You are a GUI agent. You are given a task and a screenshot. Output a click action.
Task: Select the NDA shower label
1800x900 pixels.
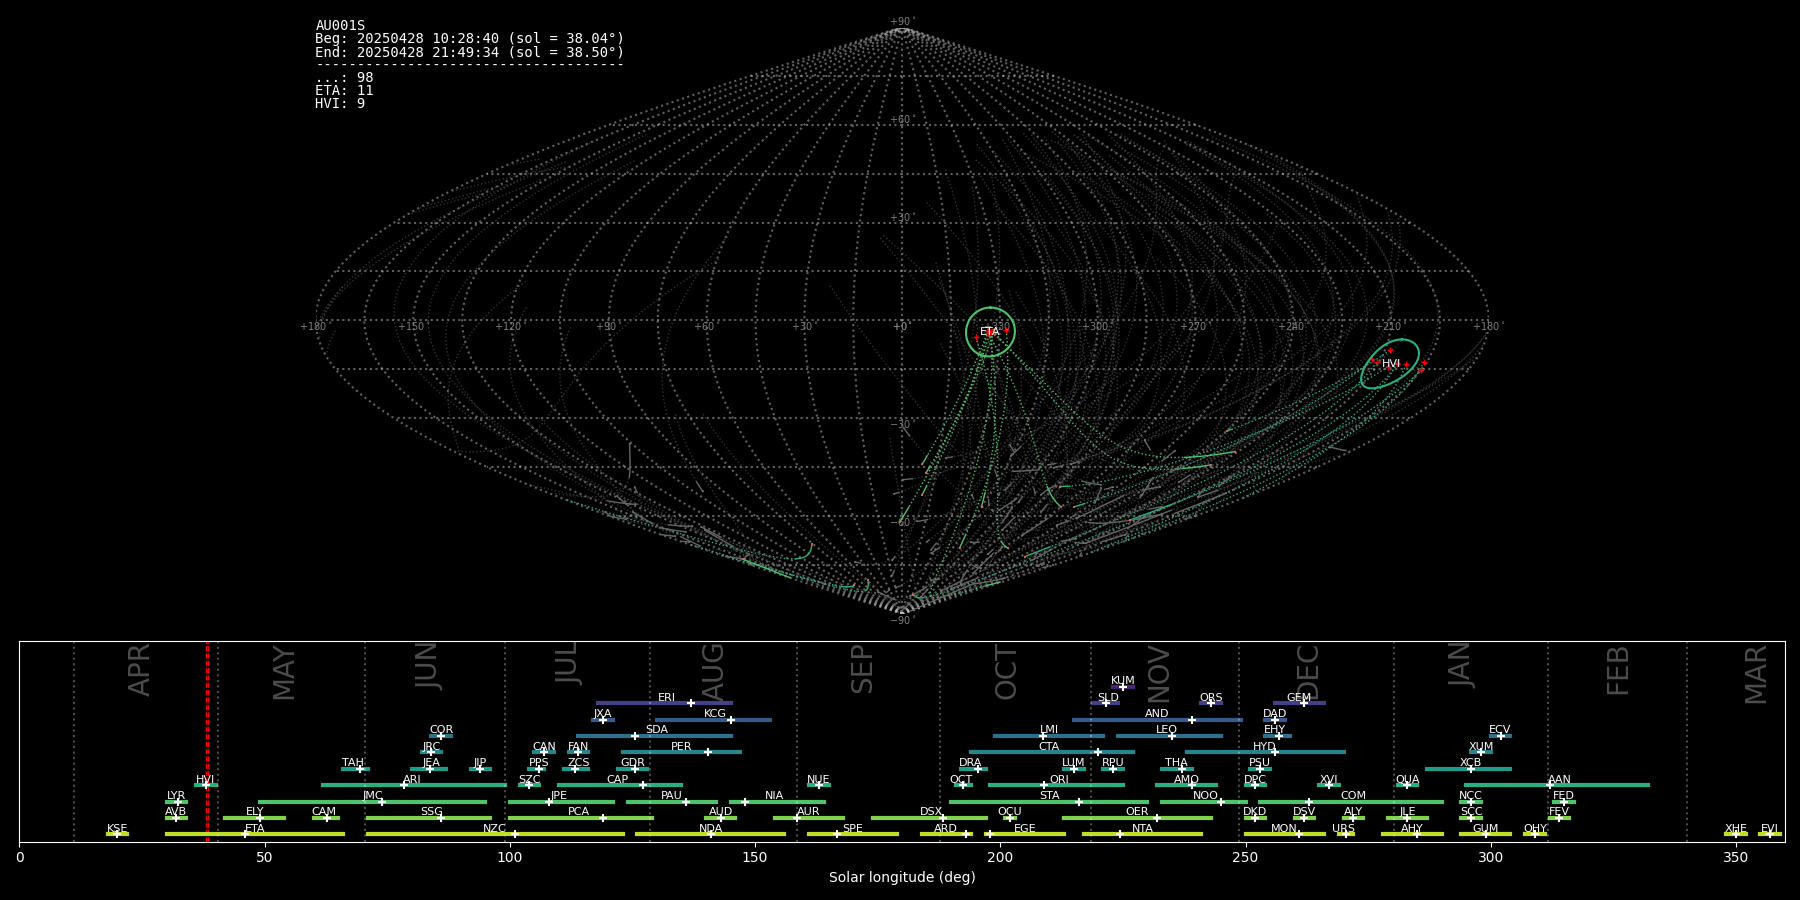tap(711, 829)
